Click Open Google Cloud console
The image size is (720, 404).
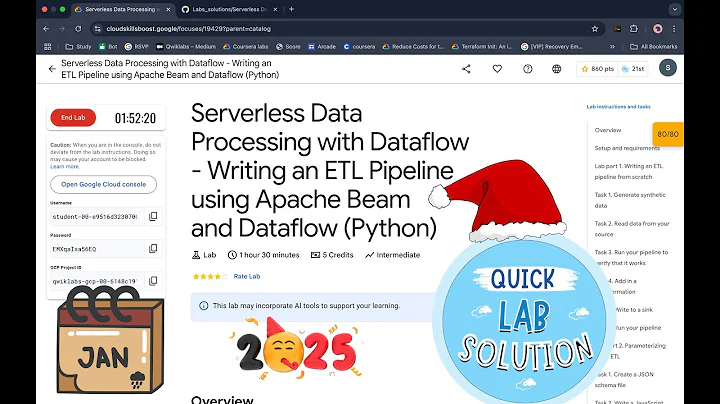pyautogui.click(x=103, y=184)
